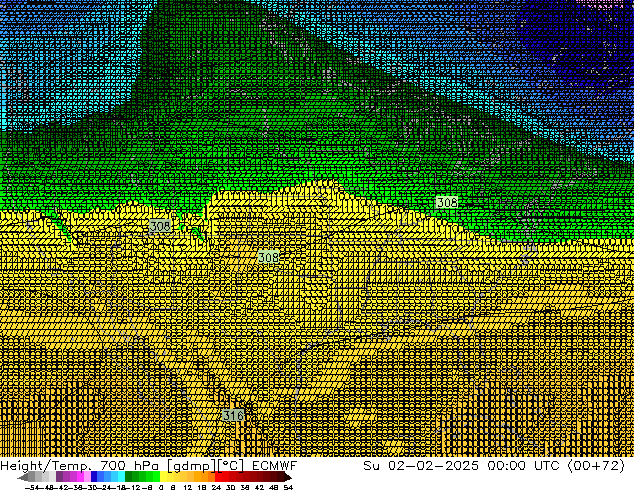Screen dimensions: 634x490
Task: Click the 'Su 02-02-2025 00:00 UTC' timestamp
Action: coord(461,466)
